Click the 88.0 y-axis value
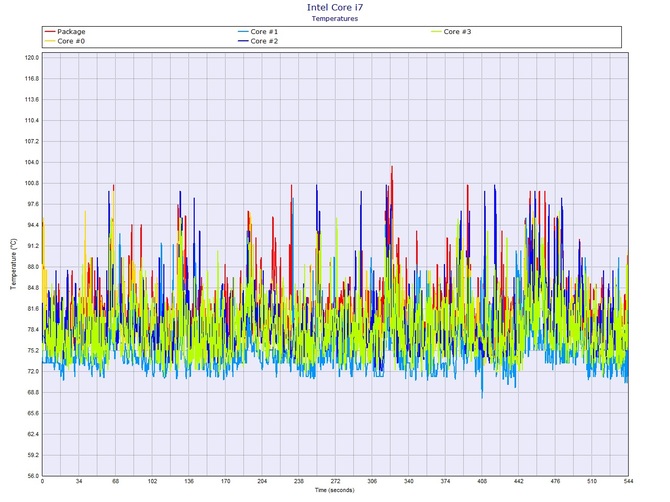The width and height of the screenshot is (670, 502). pos(33,267)
